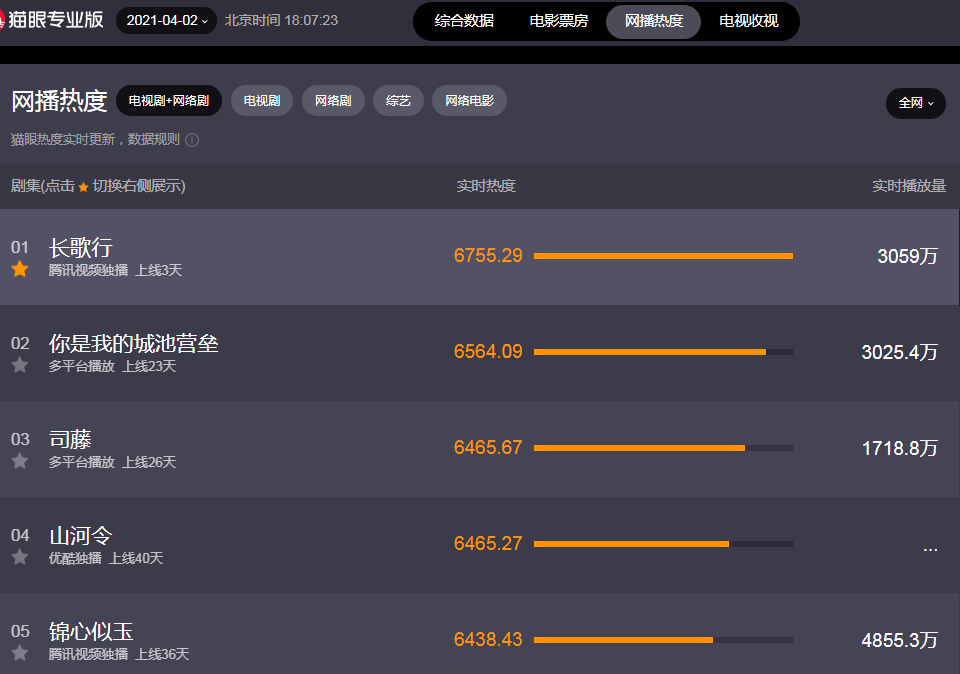The width and height of the screenshot is (960, 674).
Task: Open the 山河令 series title
Action: click(x=81, y=536)
